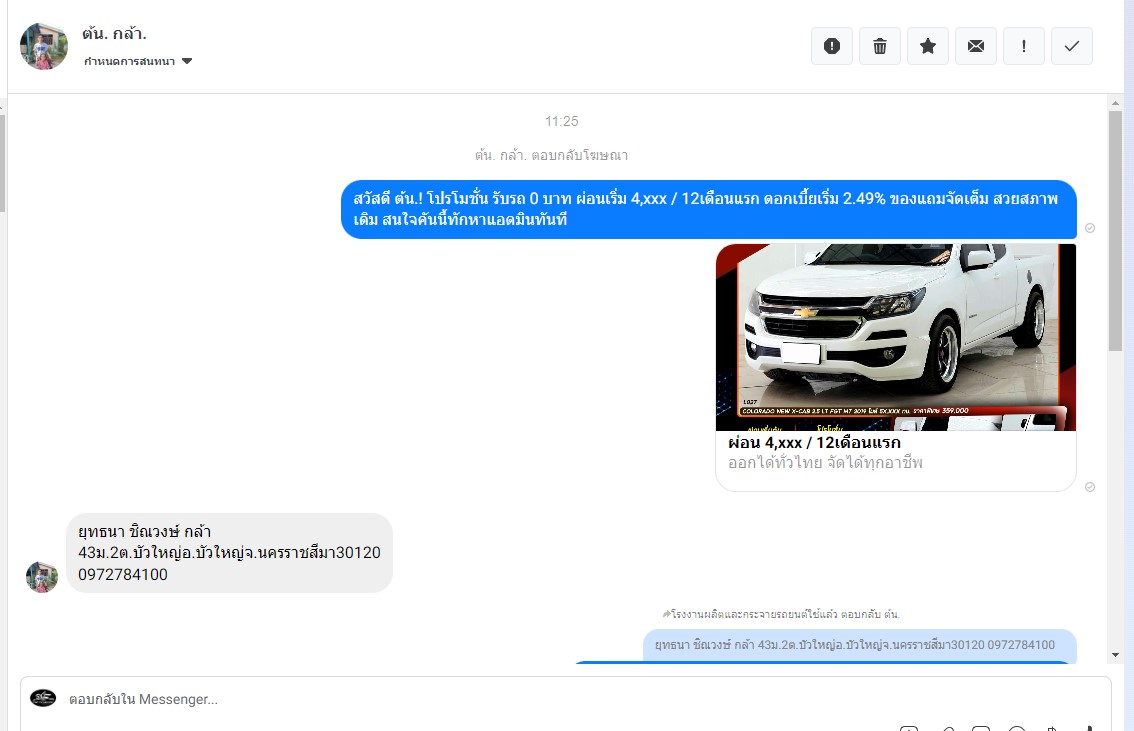The width and height of the screenshot is (1134, 731).
Task: Click the status check icon beside car ad card
Action: [1090, 487]
